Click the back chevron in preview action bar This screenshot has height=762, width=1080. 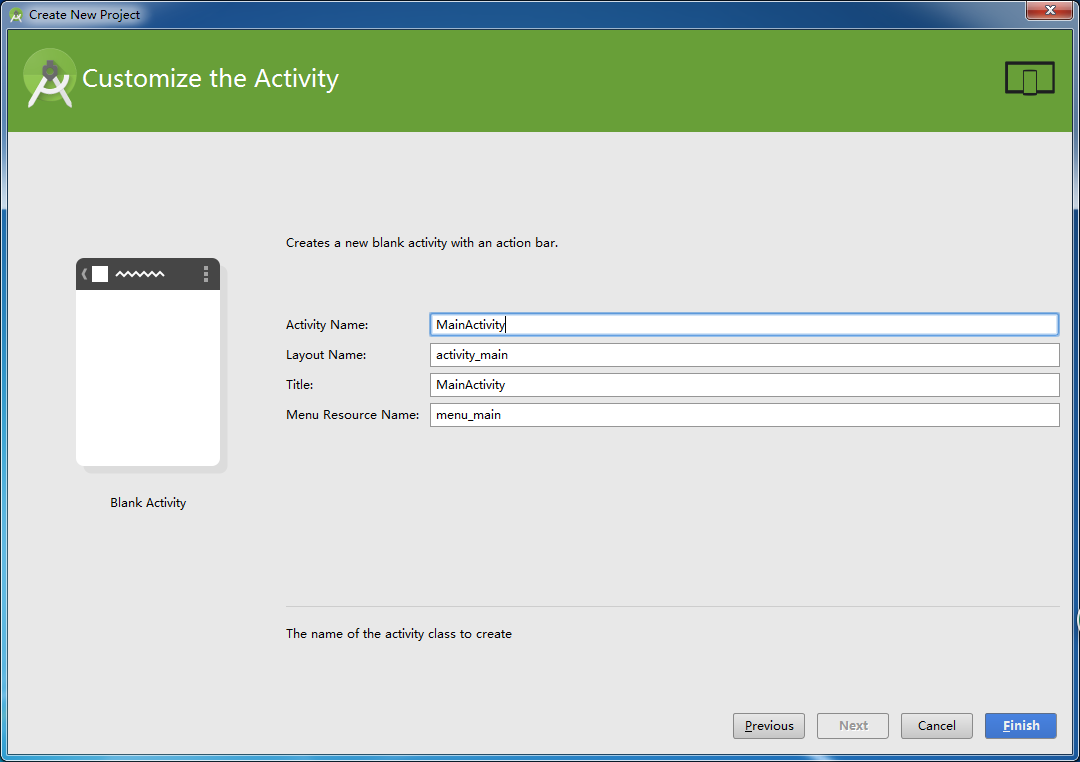coord(84,274)
